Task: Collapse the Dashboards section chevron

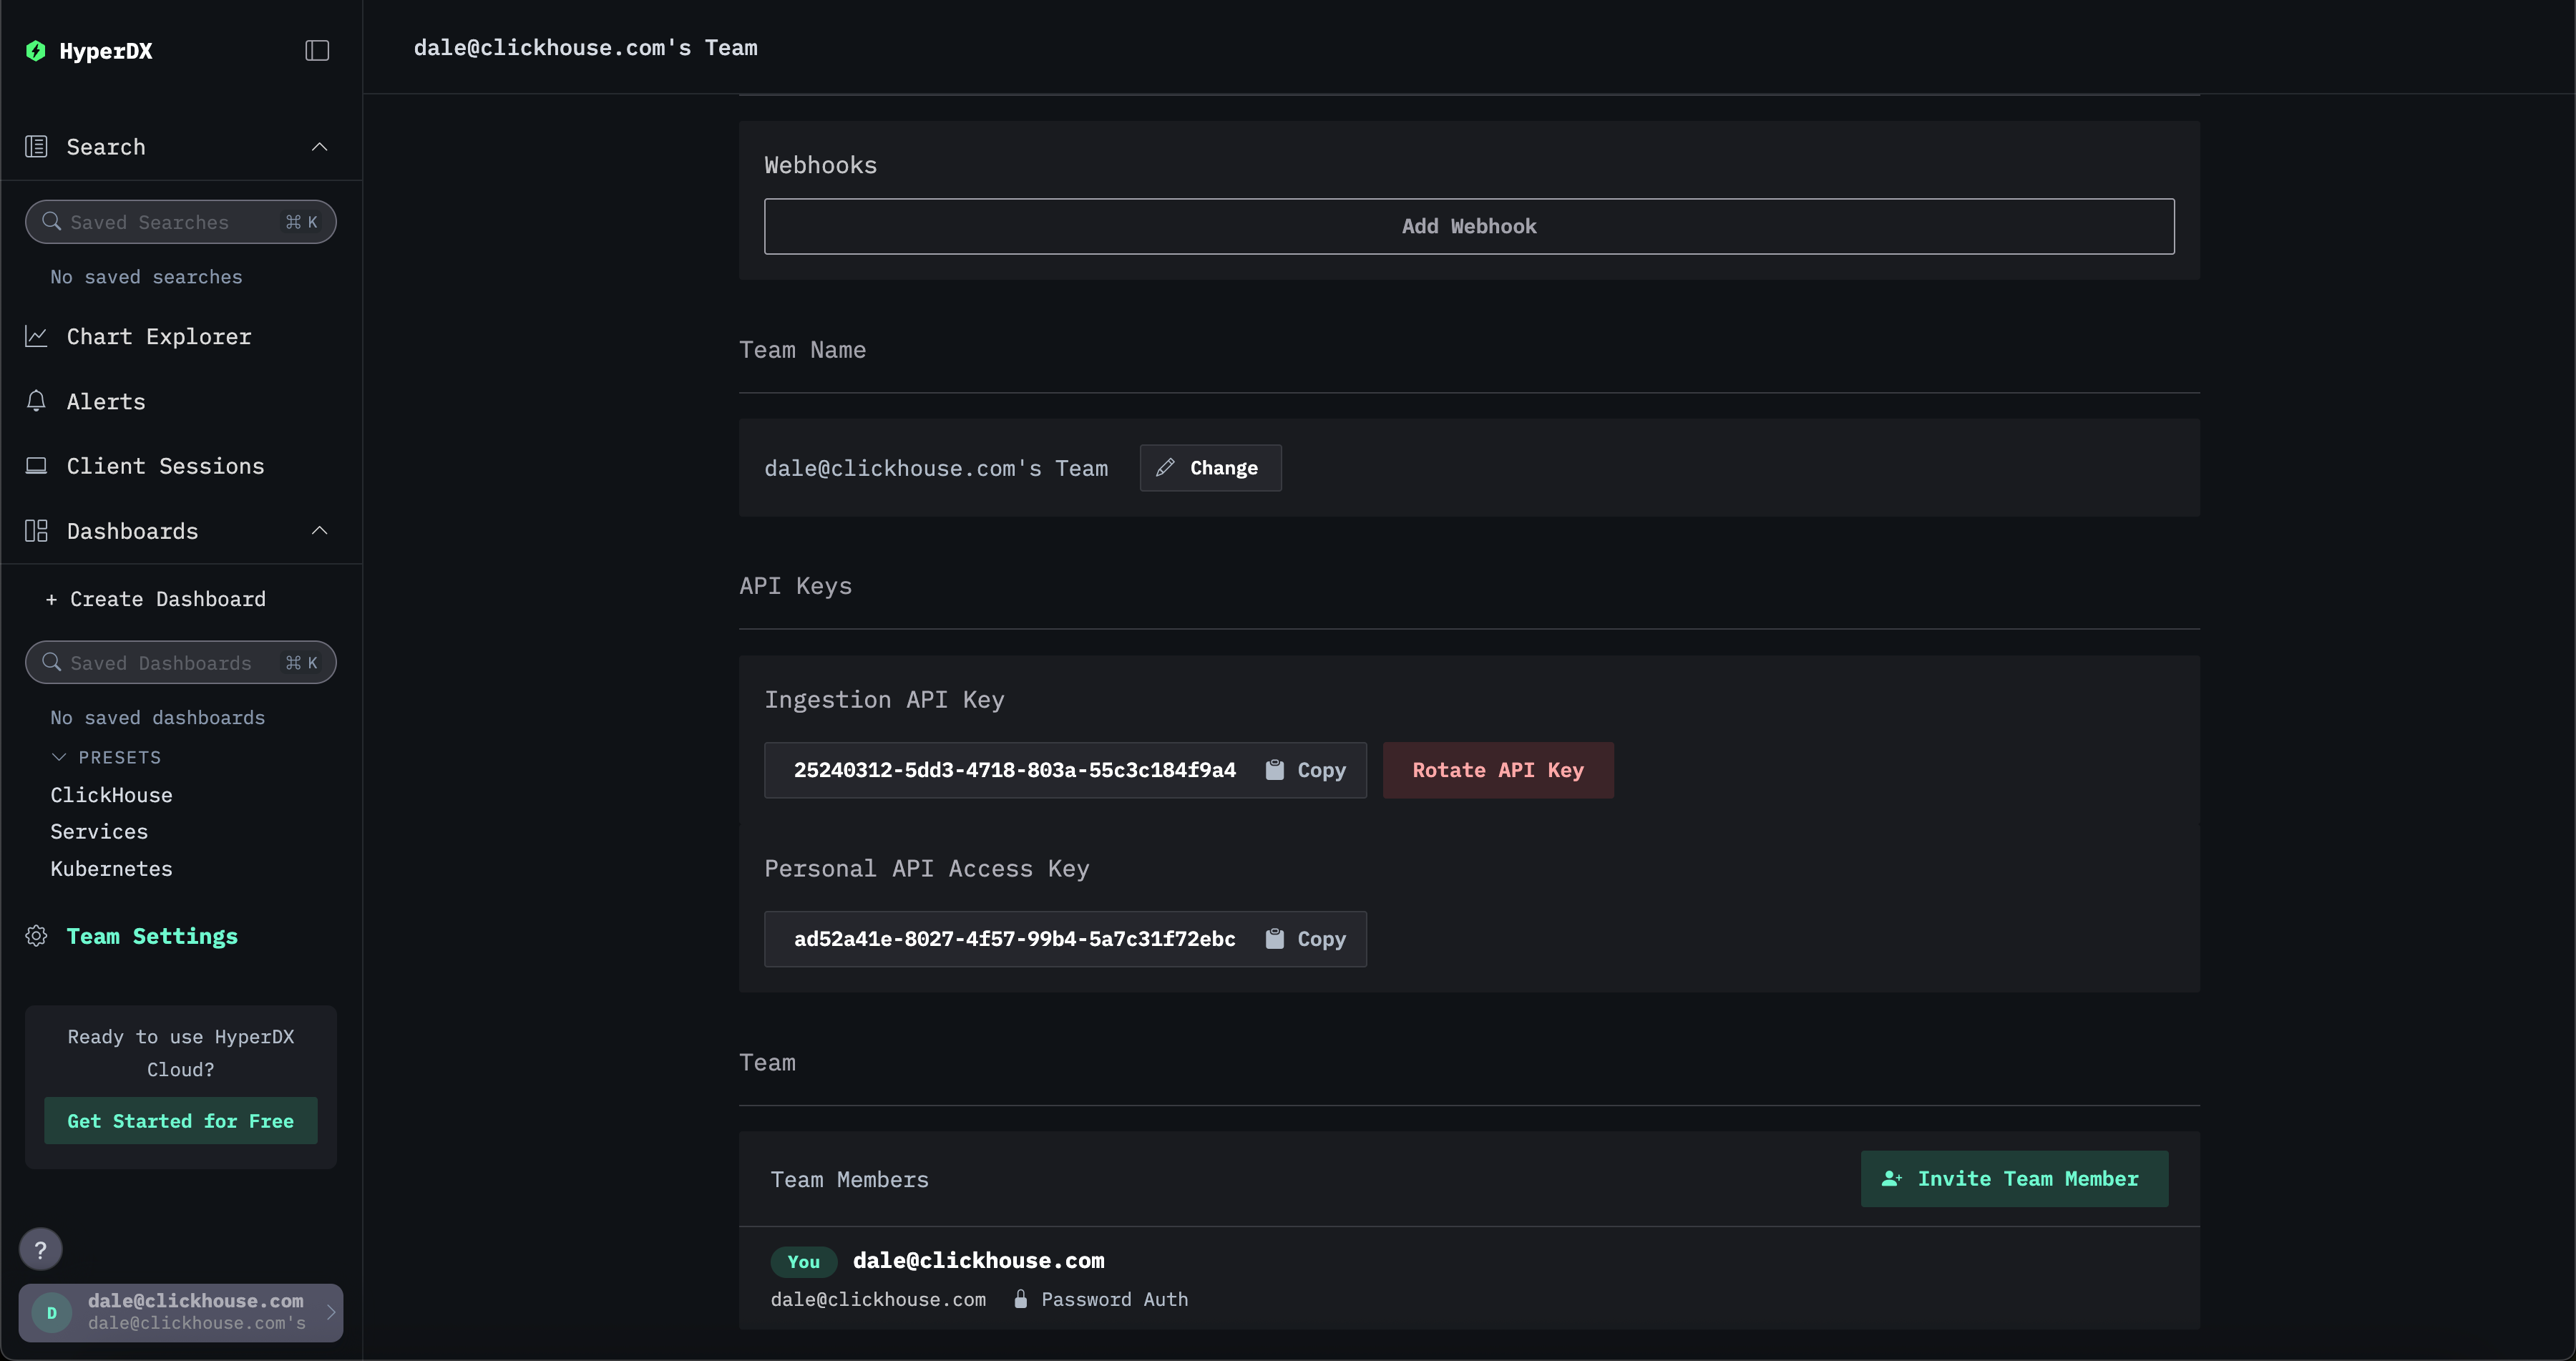Action: point(320,531)
